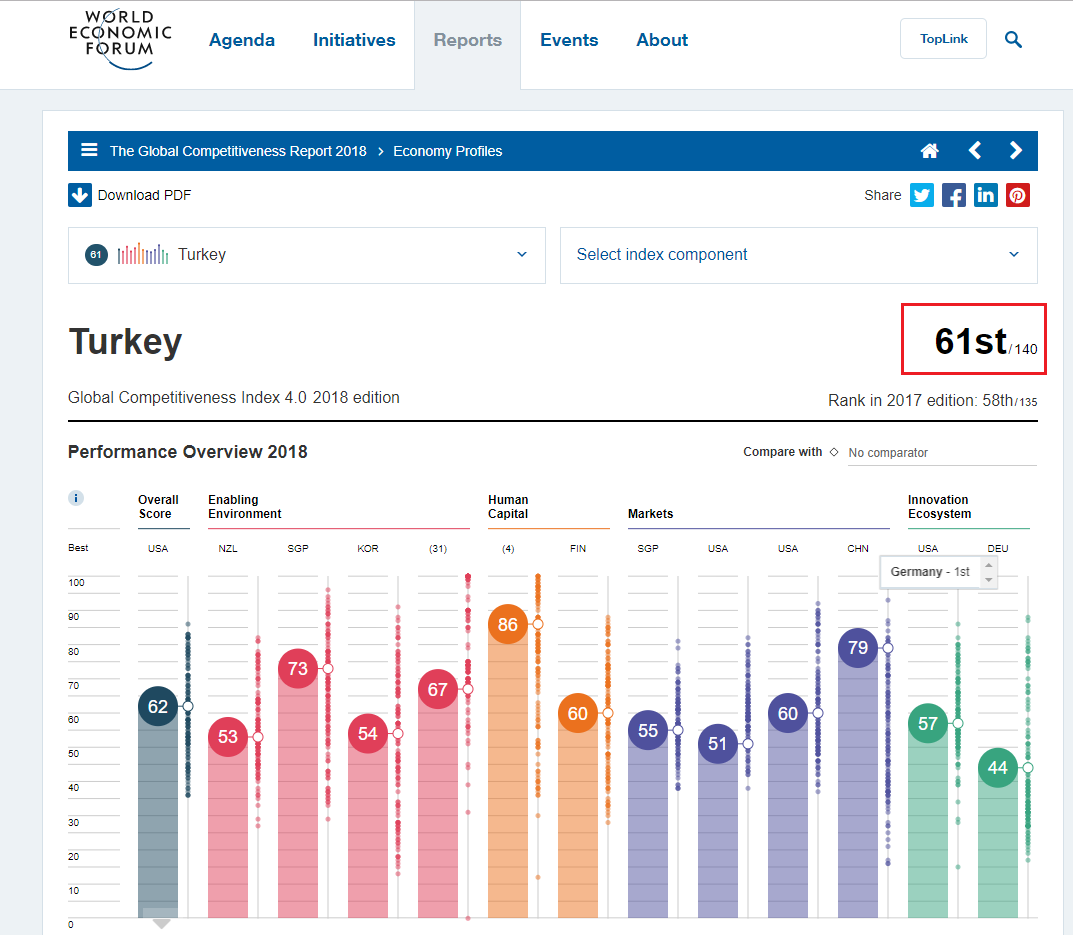
Task: Click the purple 51 score circle
Action: tap(718, 743)
